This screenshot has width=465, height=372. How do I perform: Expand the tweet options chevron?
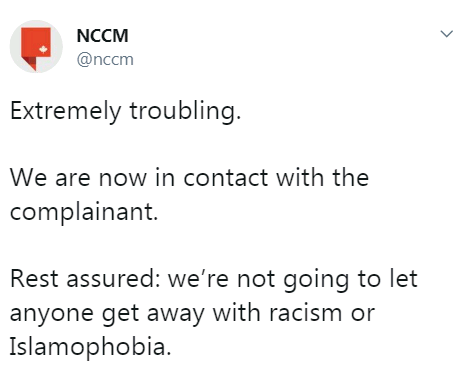tap(446, 34)
